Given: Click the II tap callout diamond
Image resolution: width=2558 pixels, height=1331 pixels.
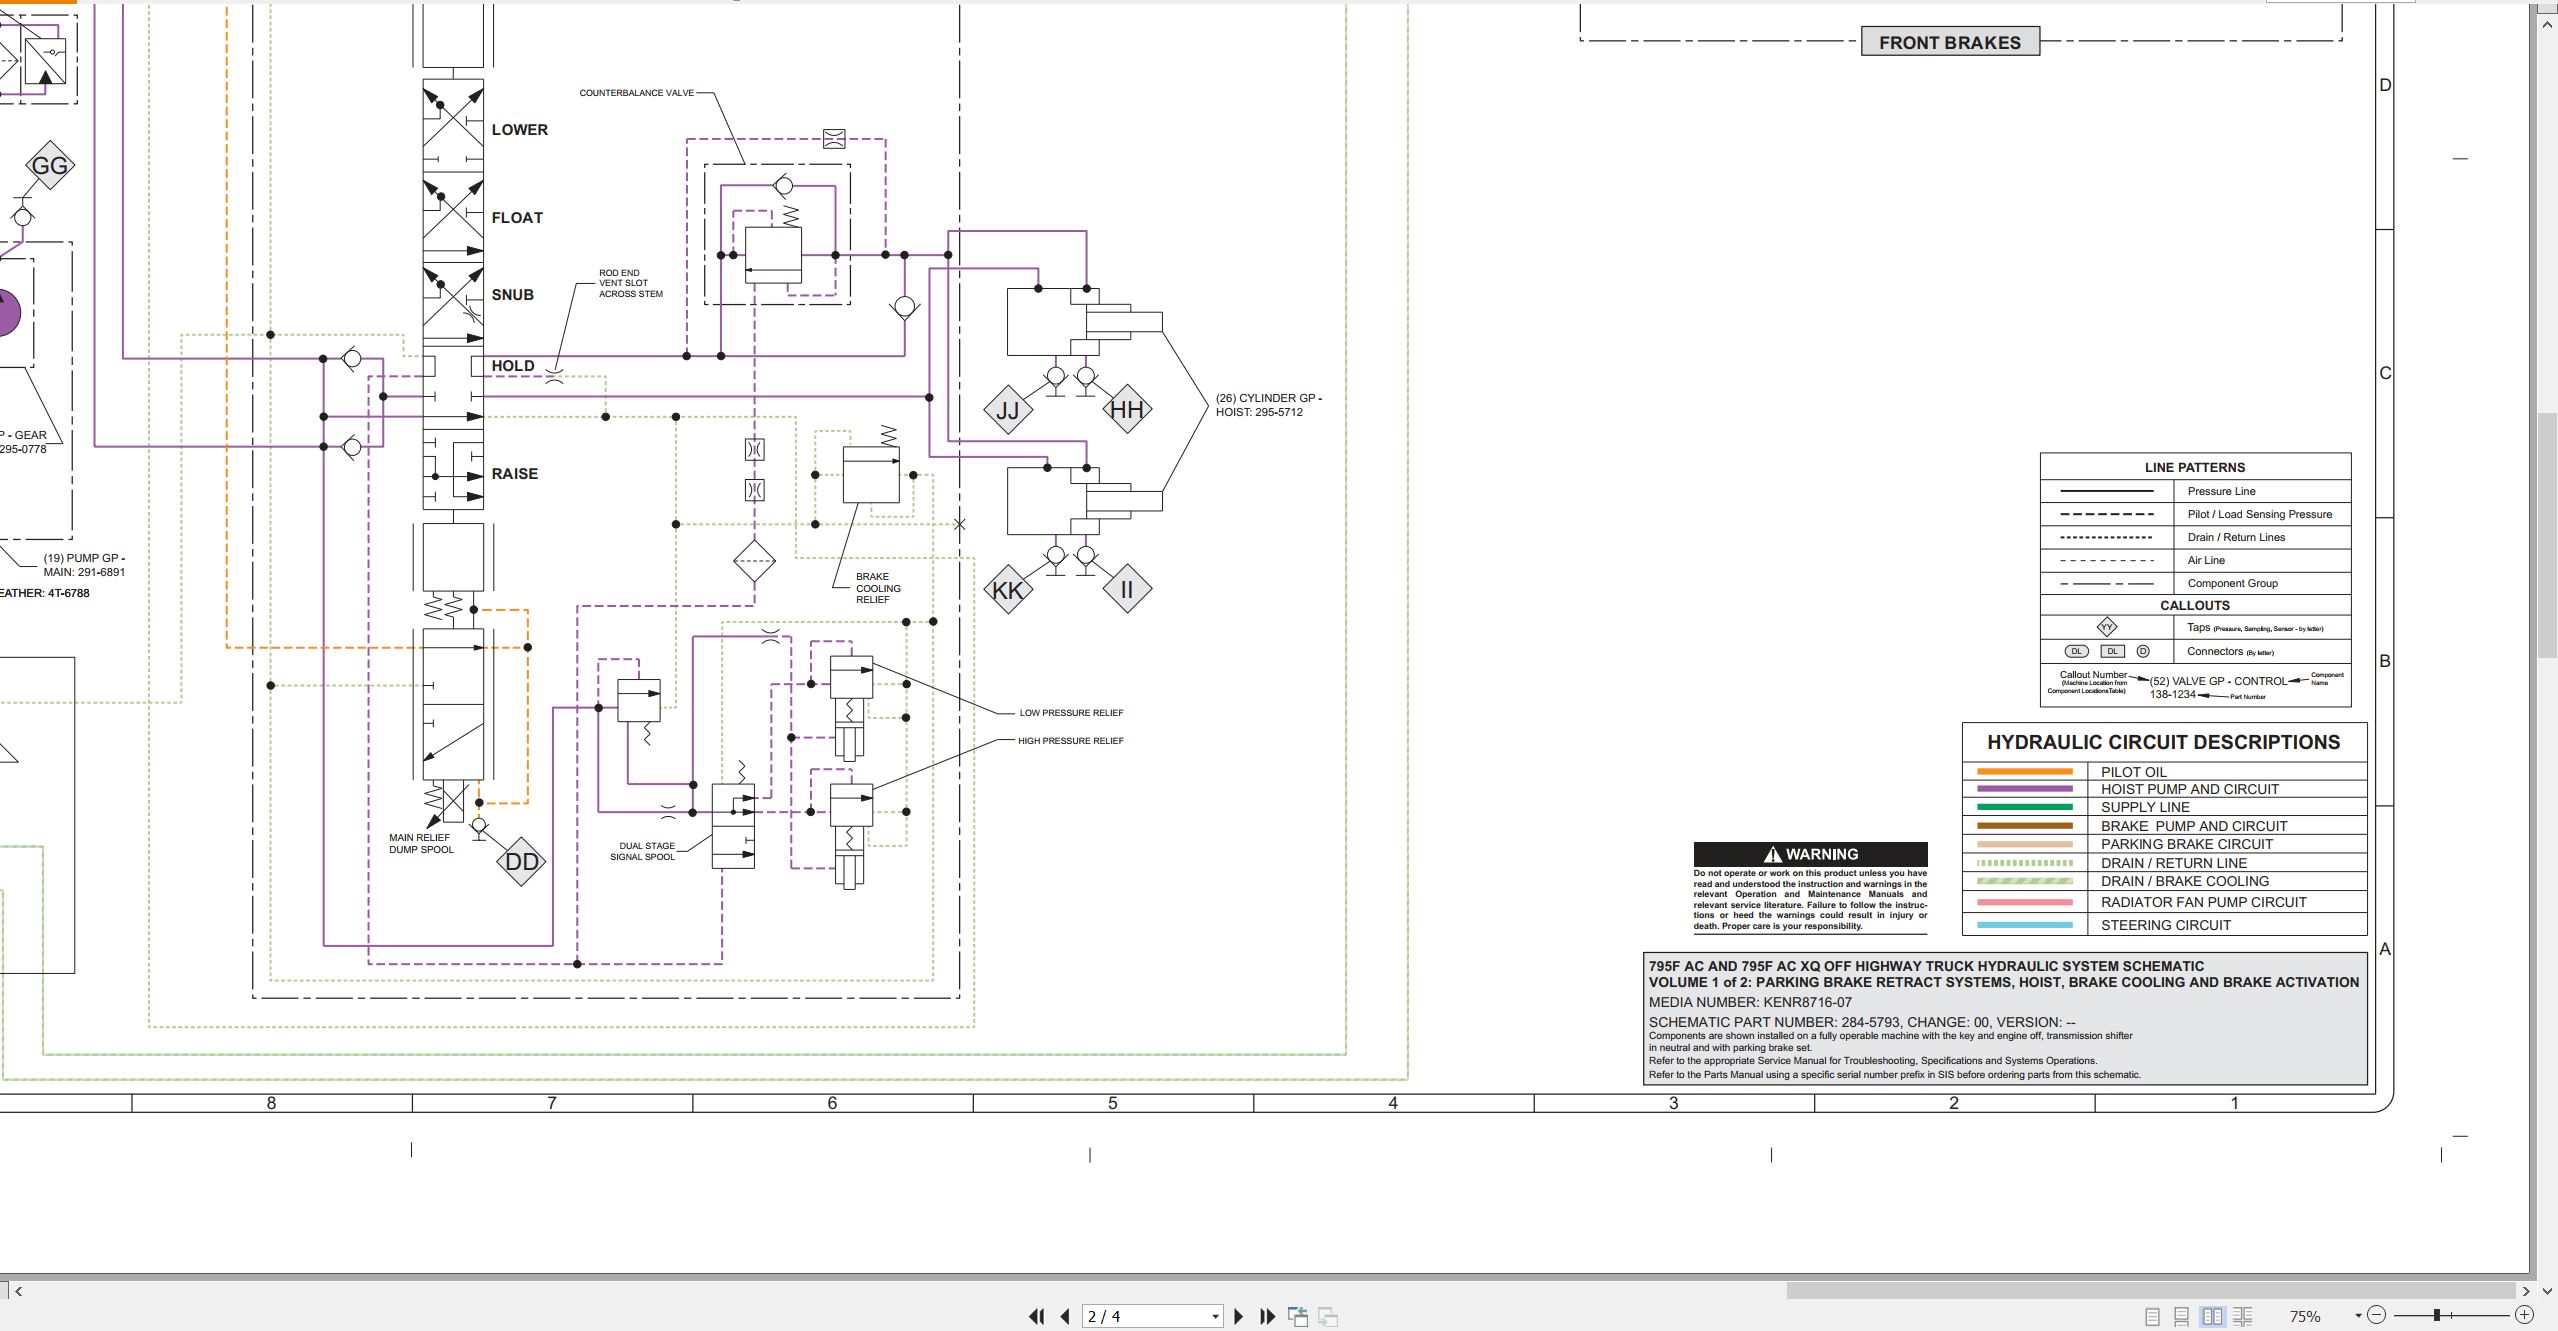Looking at the screenshot, I should 1127,589.
